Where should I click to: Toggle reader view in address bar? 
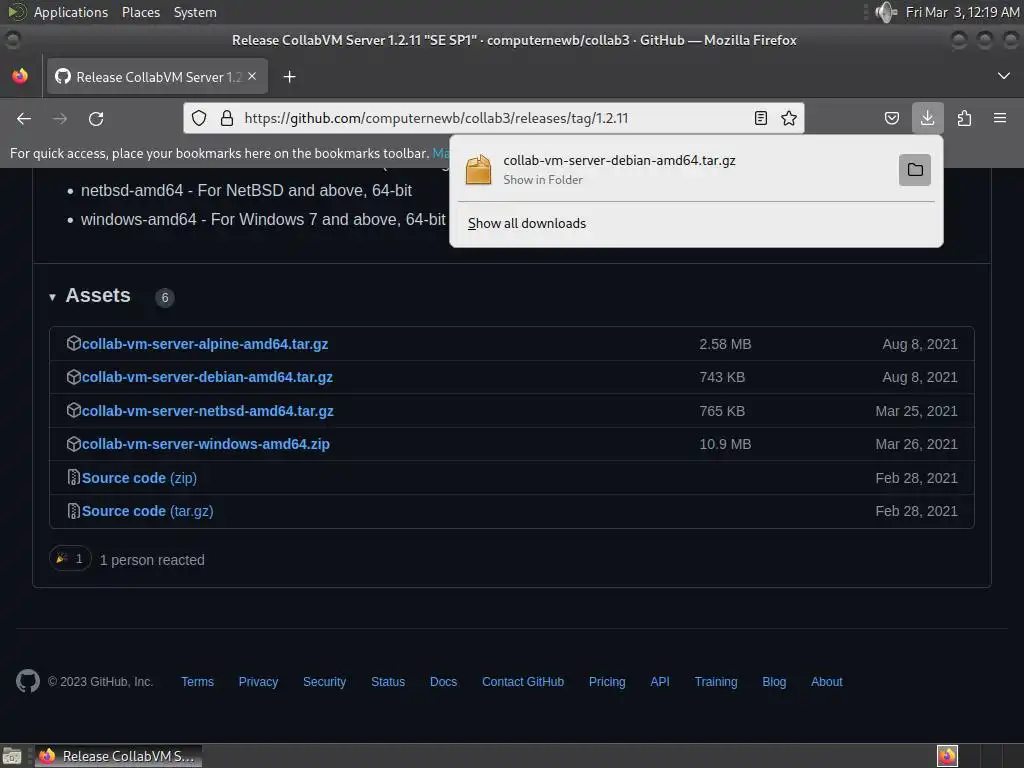tap(761, 118)
